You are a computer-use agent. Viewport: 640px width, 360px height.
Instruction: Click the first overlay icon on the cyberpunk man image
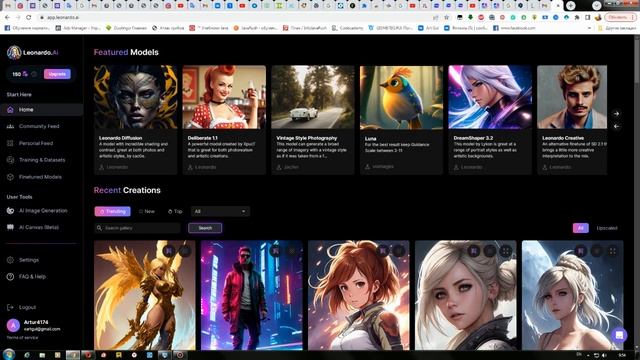(276, 251)
